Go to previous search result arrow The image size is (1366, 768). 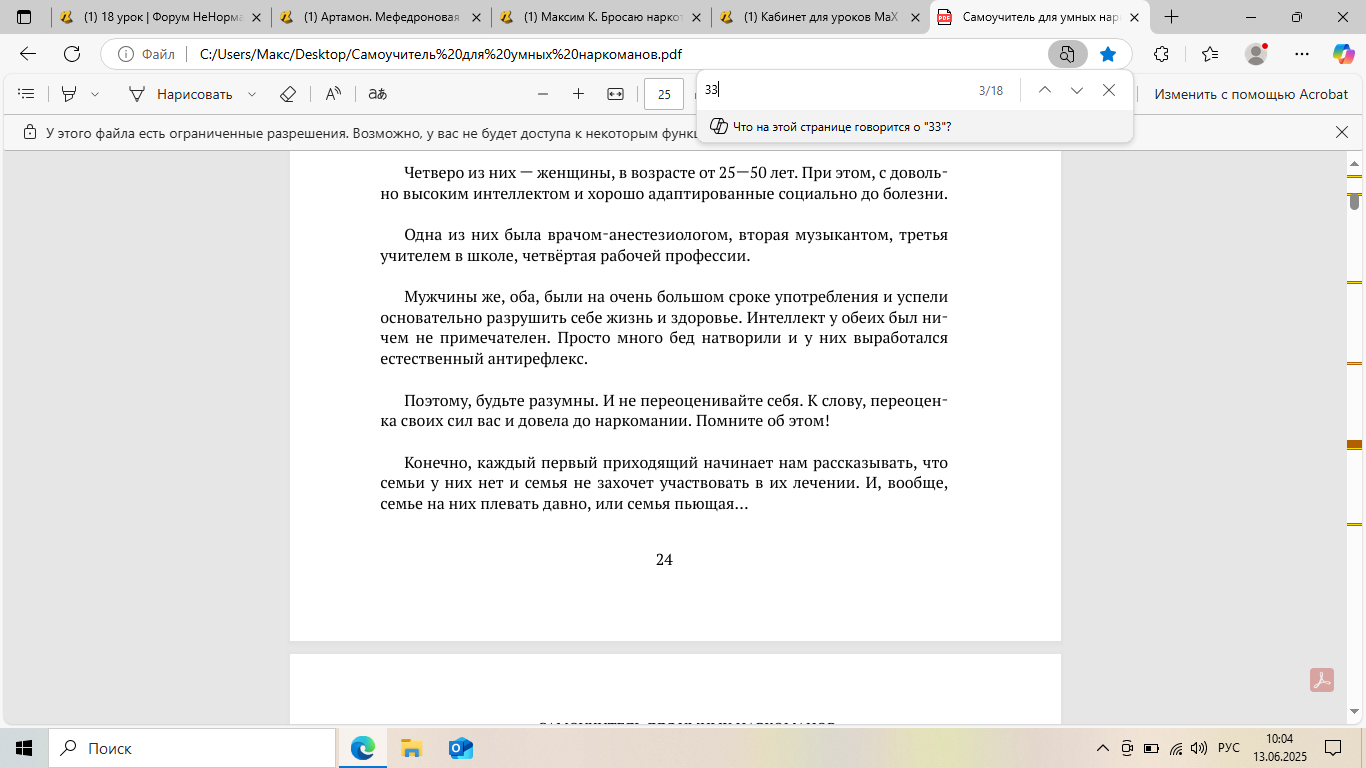(1044, 90)
